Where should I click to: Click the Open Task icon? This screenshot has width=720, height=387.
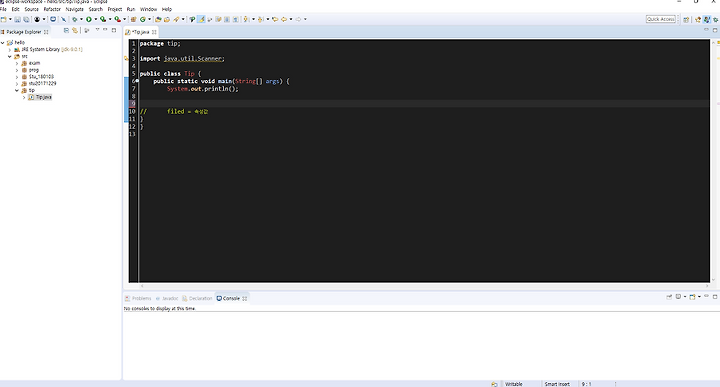coord(167,19)
